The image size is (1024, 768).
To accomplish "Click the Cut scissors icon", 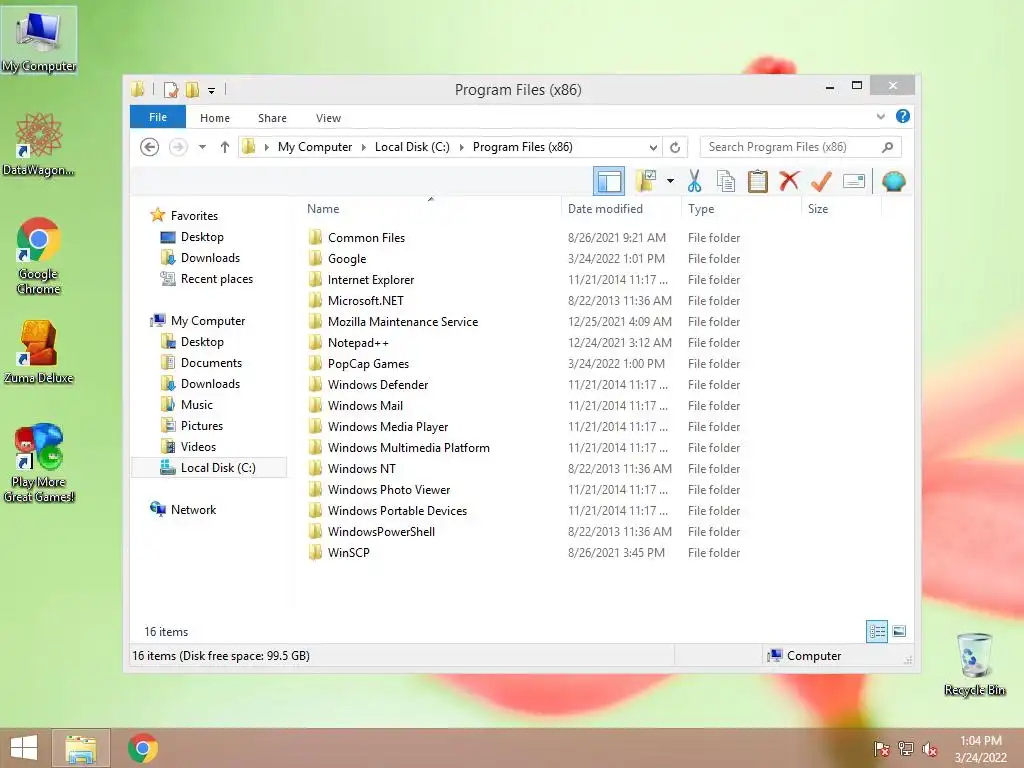I will [x=694, y=181].
